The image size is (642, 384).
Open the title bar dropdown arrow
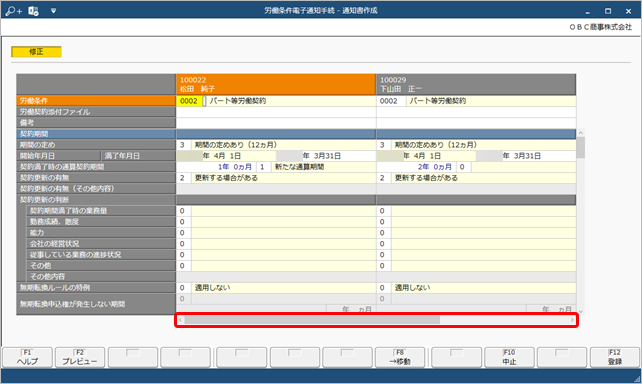[54, 11]
